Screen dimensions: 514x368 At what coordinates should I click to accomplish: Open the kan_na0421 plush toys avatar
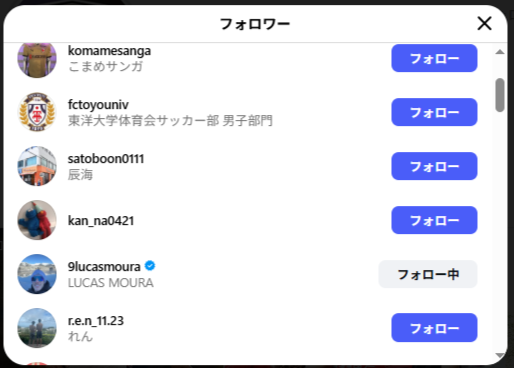pos(37,220)
